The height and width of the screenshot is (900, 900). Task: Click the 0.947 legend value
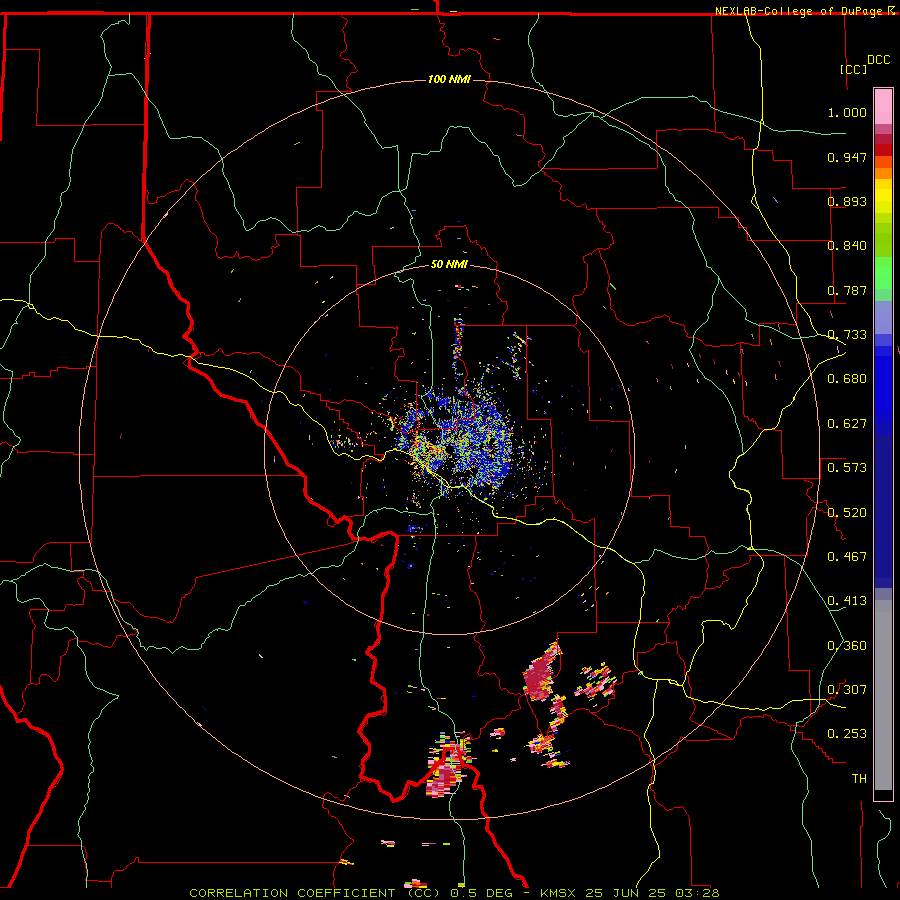tap(847, 157)
